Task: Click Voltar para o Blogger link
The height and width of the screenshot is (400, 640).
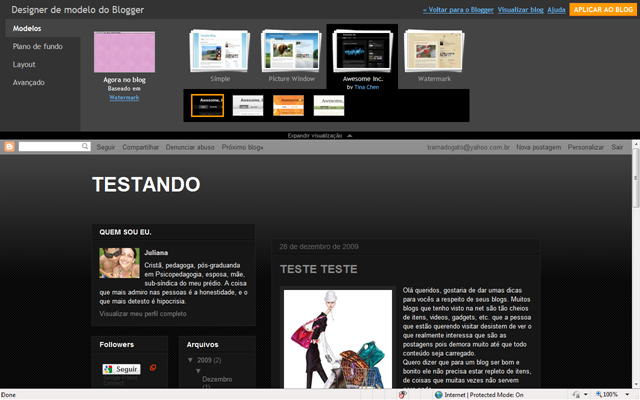Action: click(x=458, y=10)
